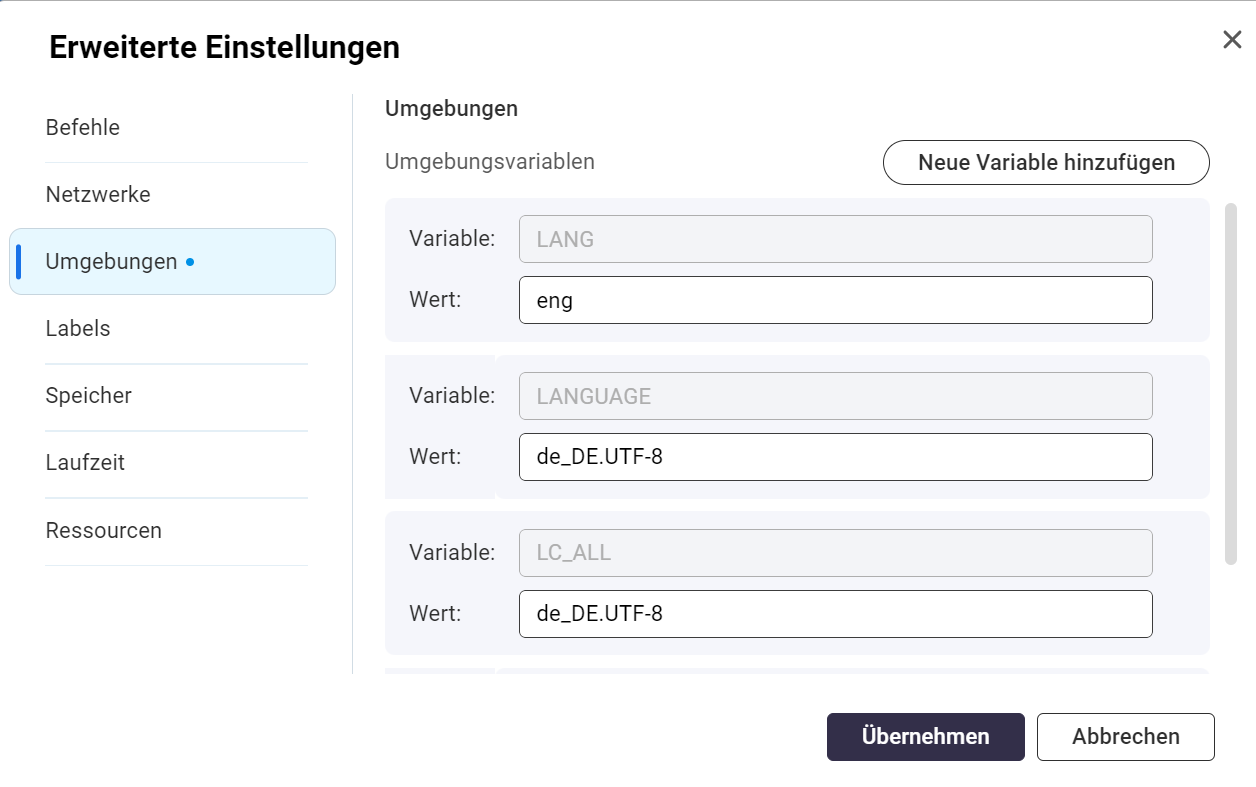Click the Umgebungsvariablen label

click(x=490, y=162)
